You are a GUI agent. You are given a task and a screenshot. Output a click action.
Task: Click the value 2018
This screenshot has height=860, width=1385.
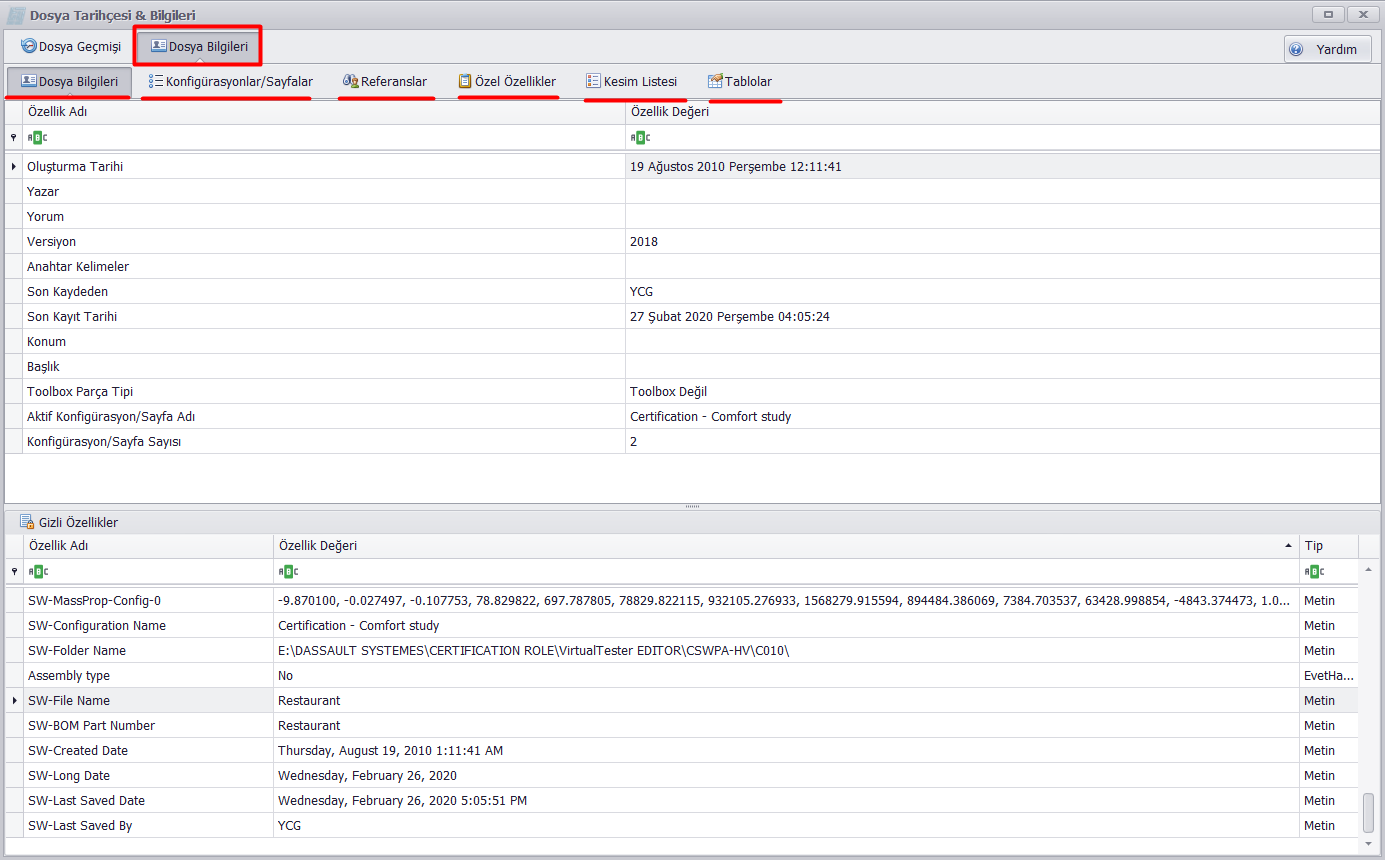644,242
